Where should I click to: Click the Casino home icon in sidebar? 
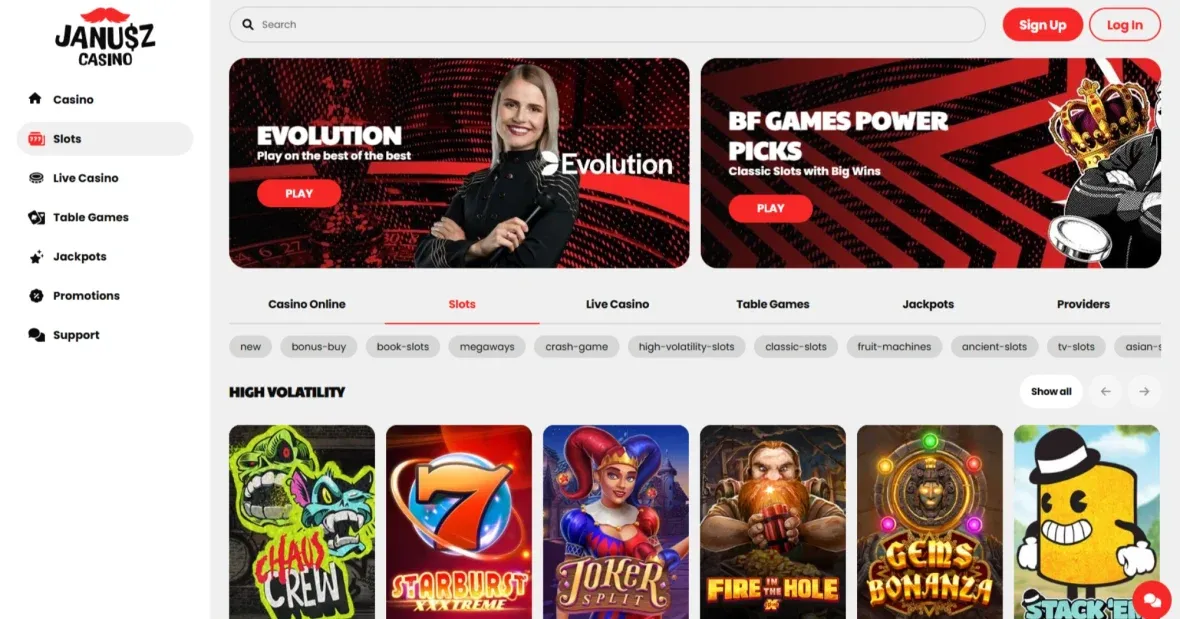coord(35,99)
